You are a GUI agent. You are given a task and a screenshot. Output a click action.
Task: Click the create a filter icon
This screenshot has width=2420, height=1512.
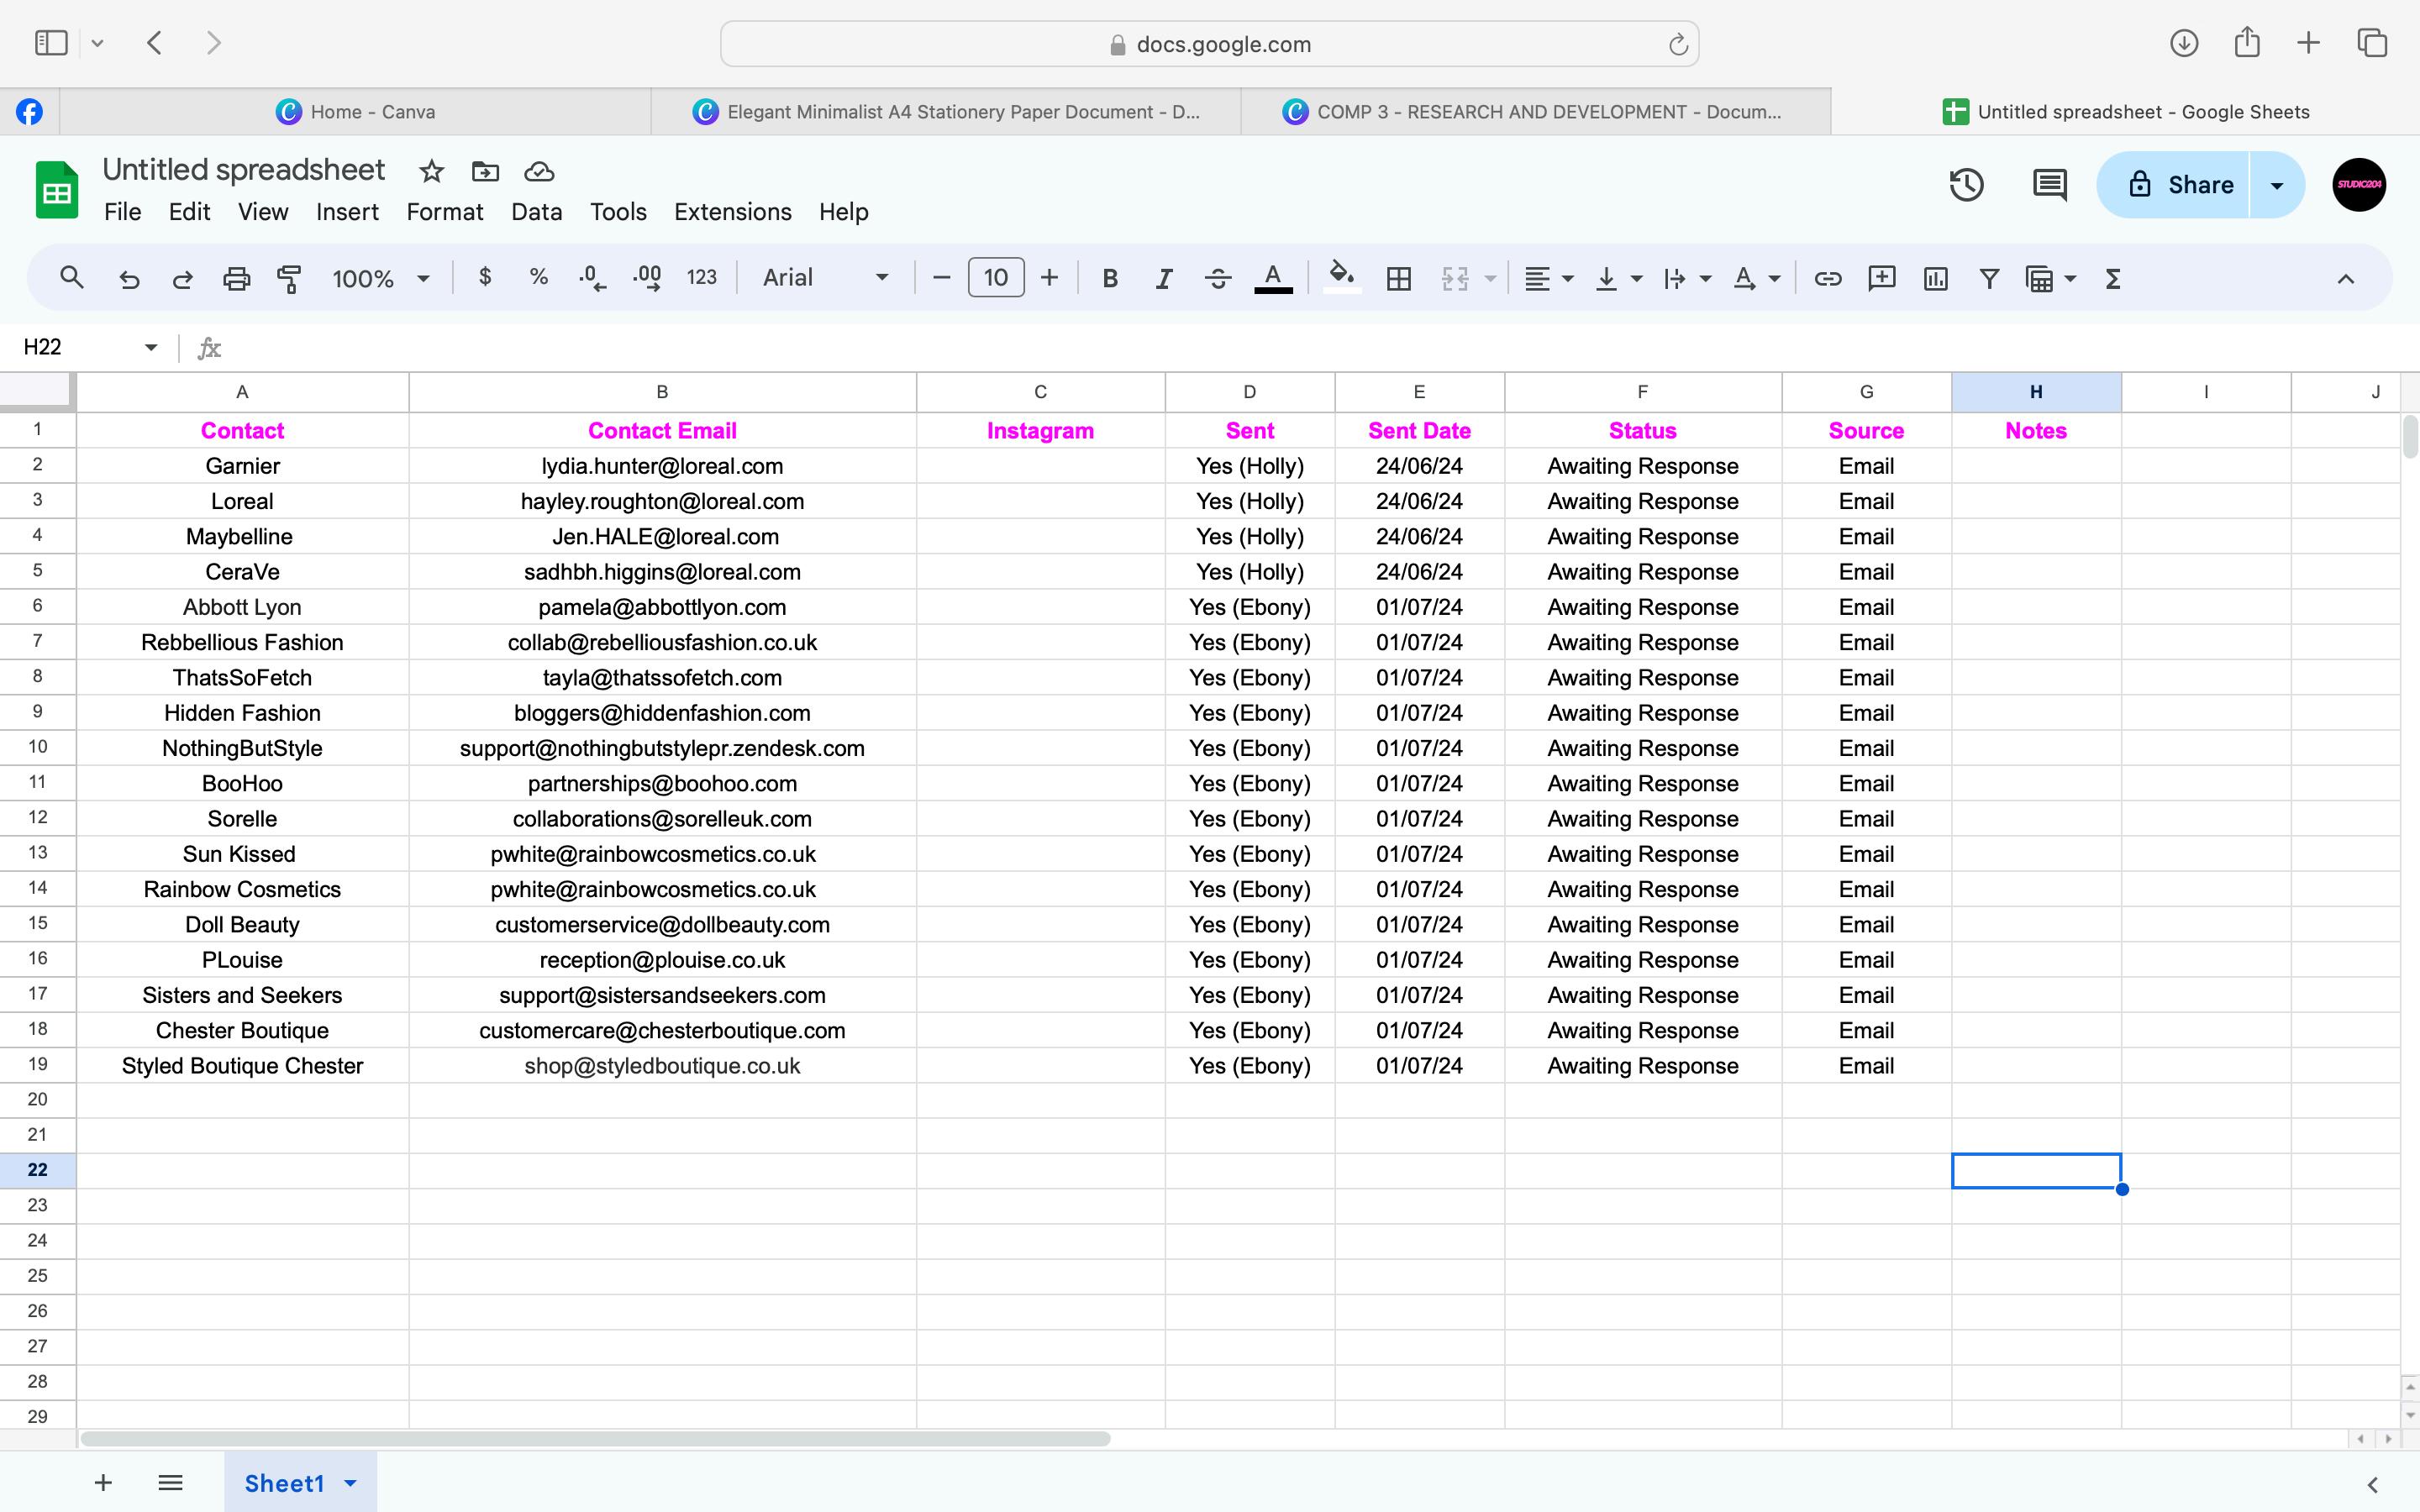(x=1989, y=279)
